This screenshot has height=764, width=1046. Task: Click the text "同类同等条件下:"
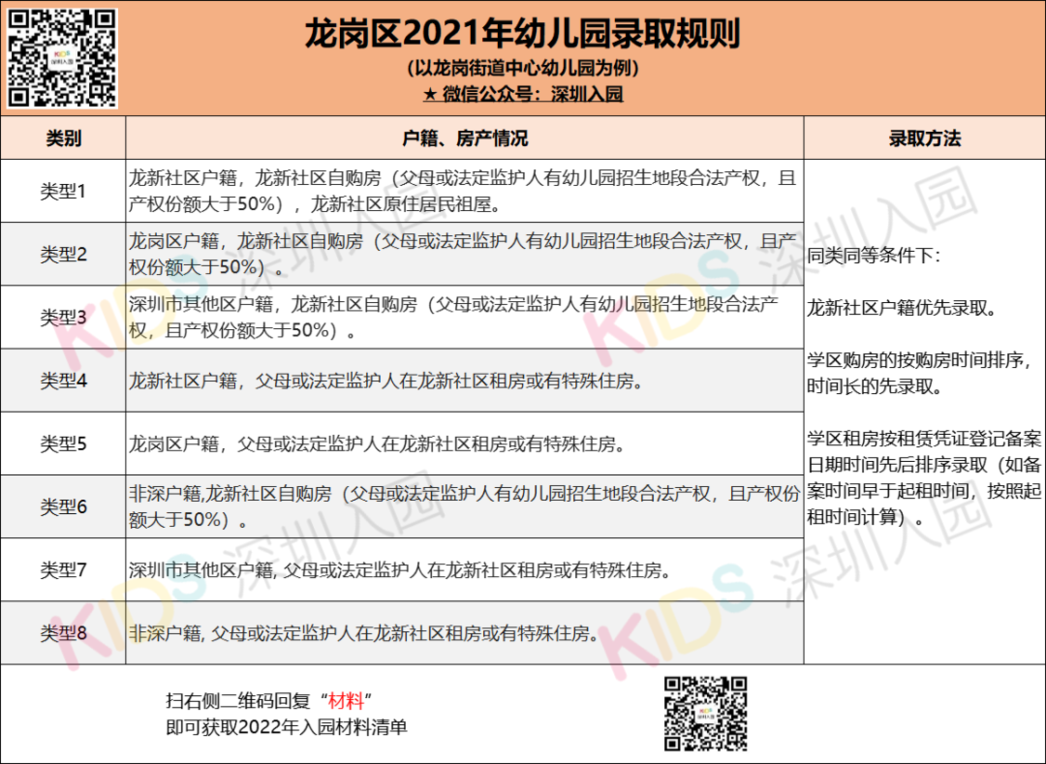874,256
